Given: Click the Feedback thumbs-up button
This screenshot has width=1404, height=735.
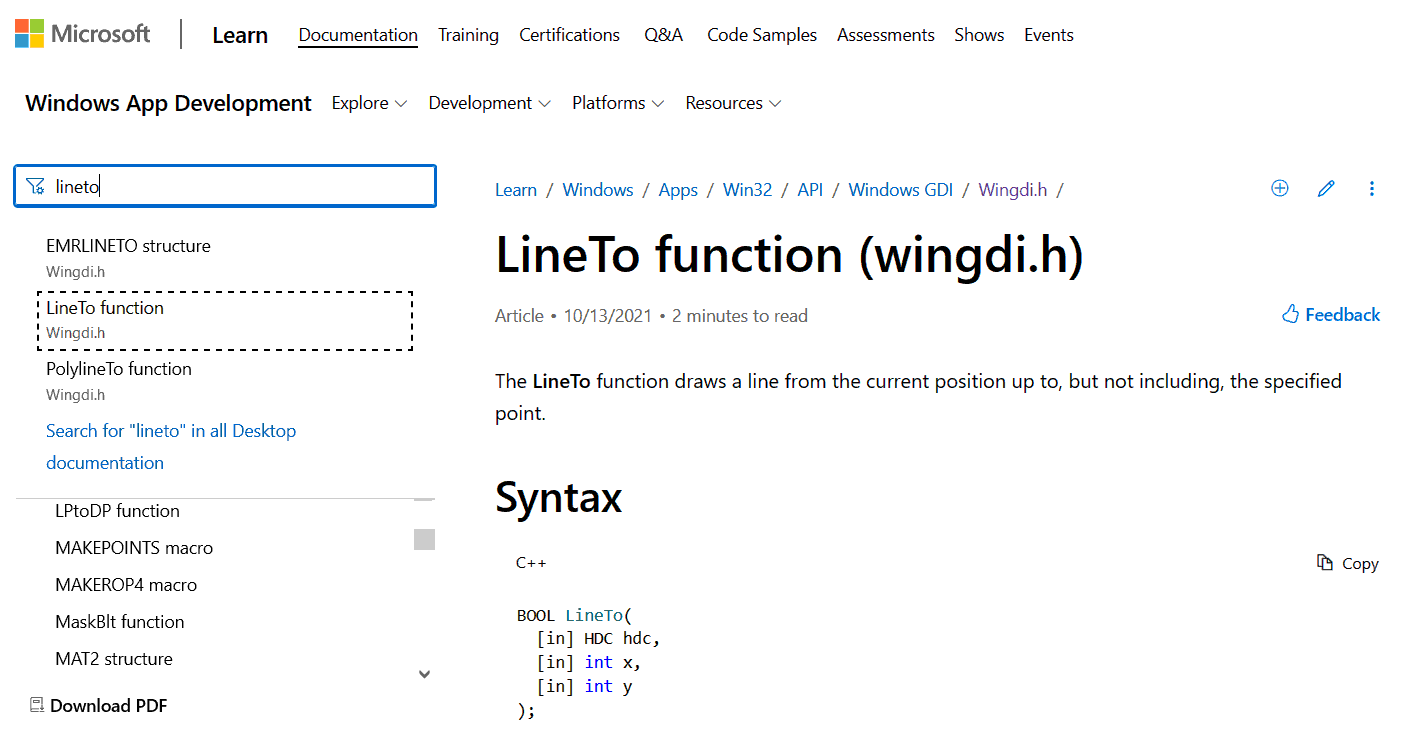Looking at the screenshot, I should pos(1331,315).
